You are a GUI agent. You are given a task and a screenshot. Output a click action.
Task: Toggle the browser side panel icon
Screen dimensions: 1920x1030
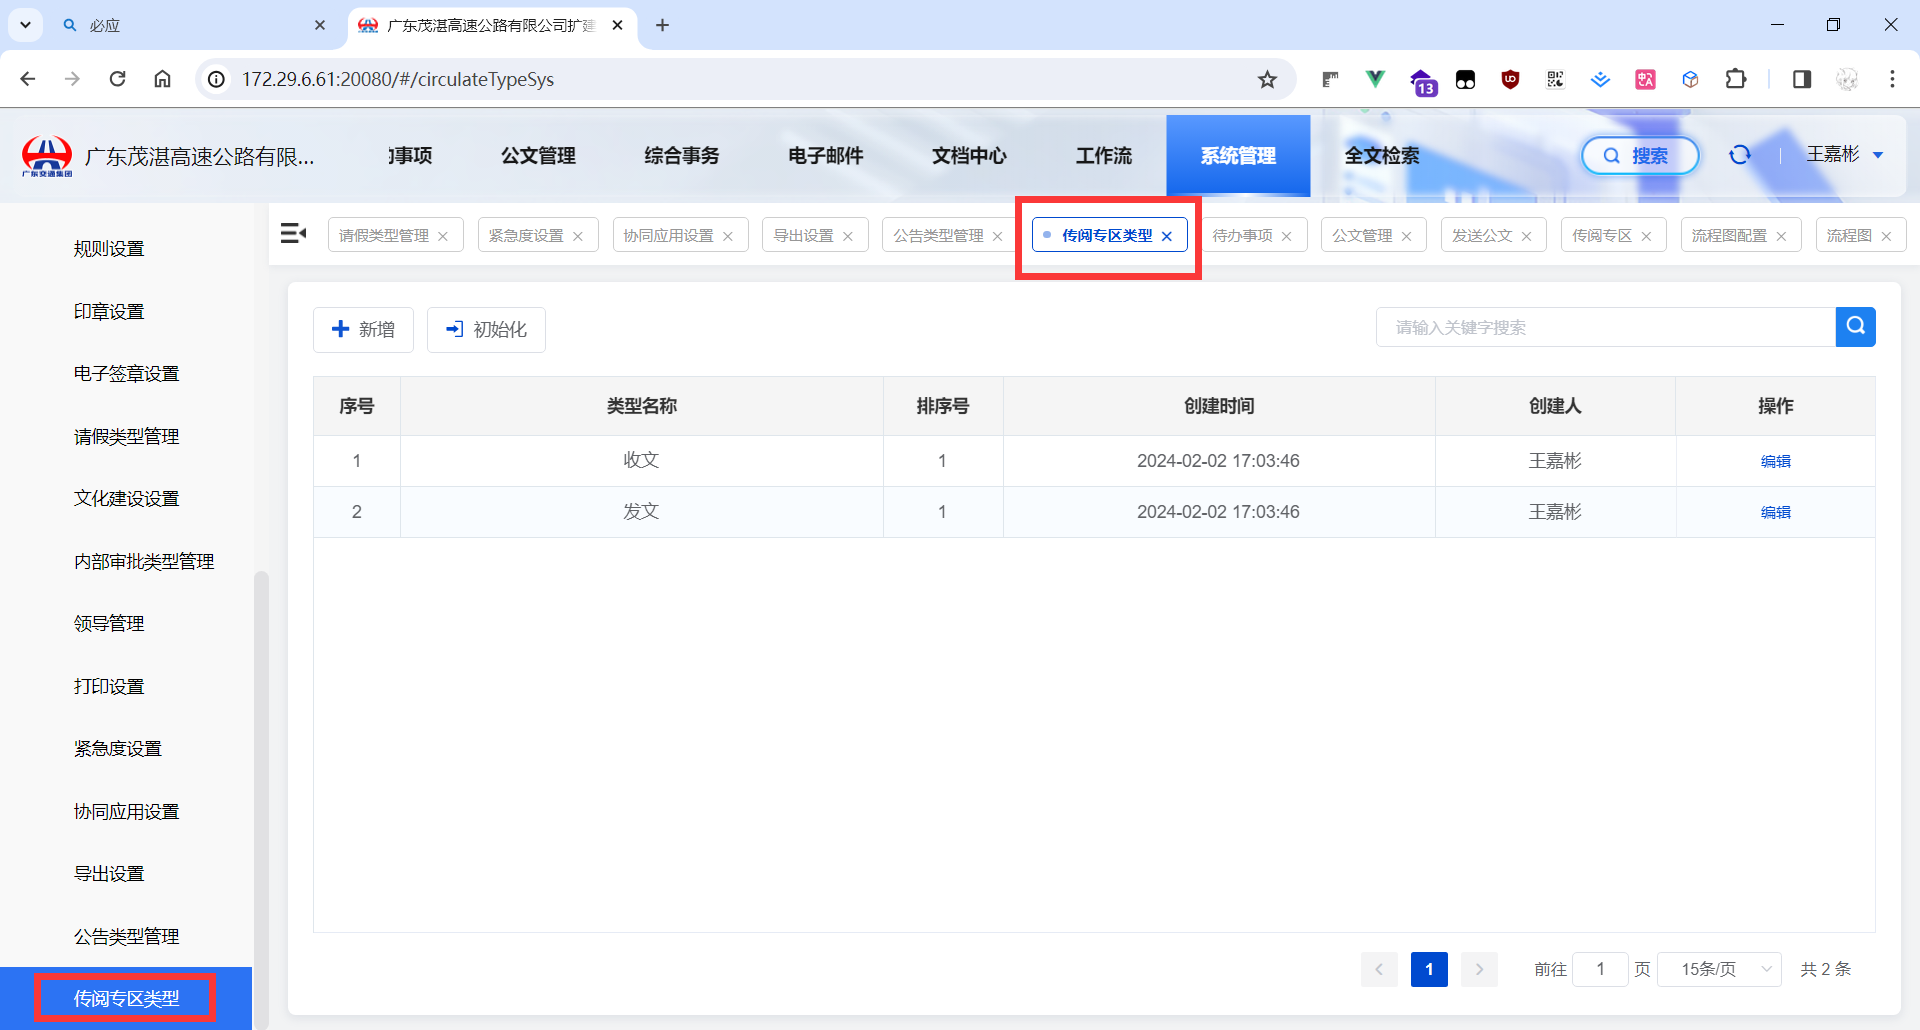point(1802,79)
